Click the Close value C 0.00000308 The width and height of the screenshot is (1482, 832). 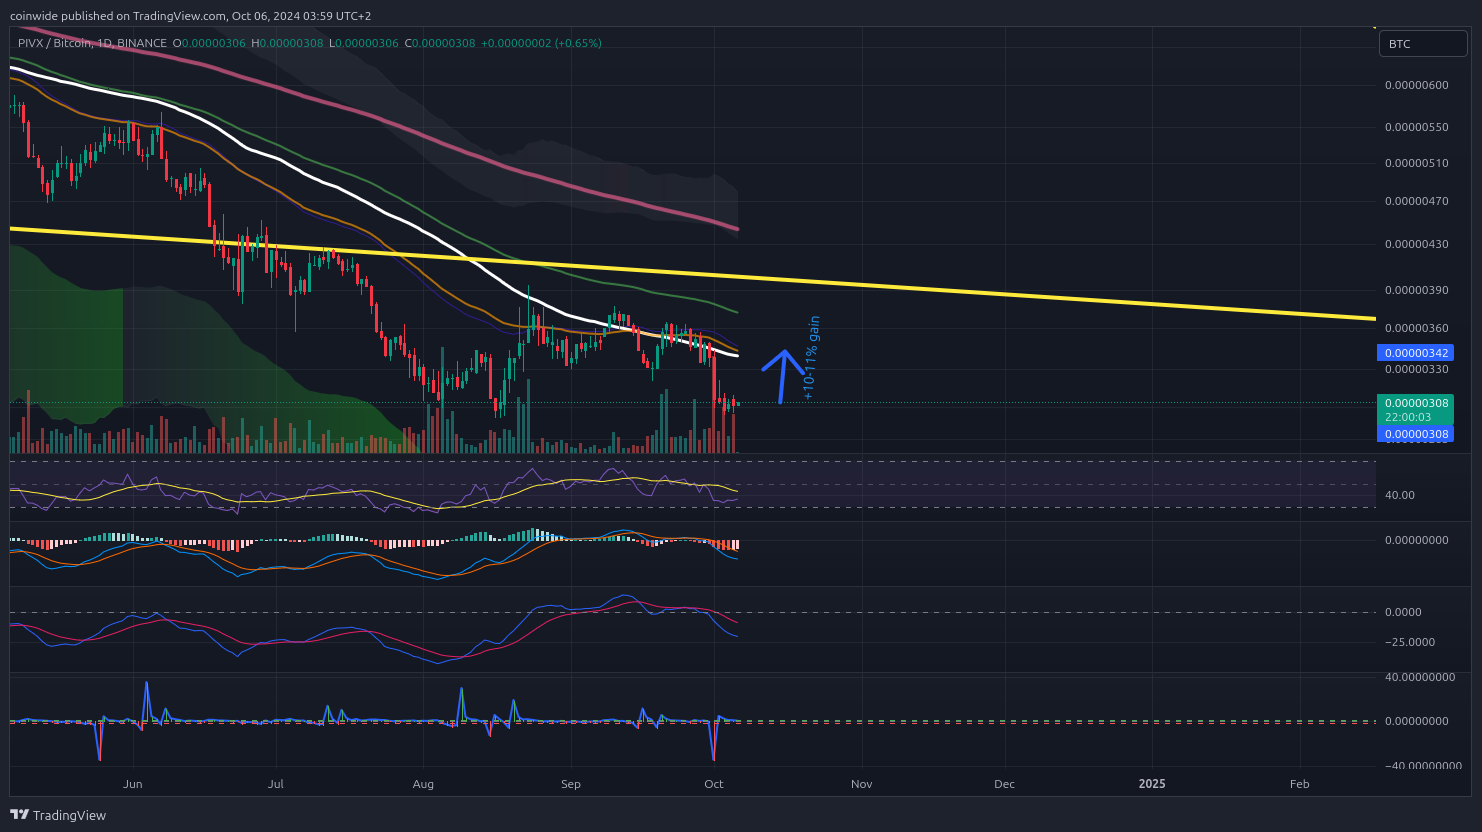pos(440,43)
